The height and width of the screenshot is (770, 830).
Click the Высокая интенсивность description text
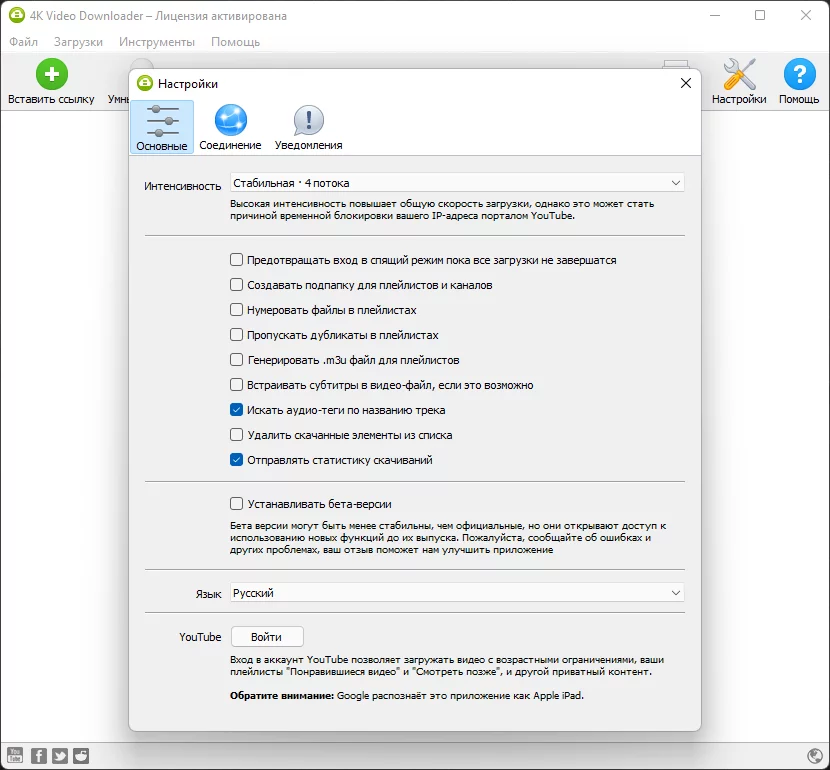pos(442,210)
